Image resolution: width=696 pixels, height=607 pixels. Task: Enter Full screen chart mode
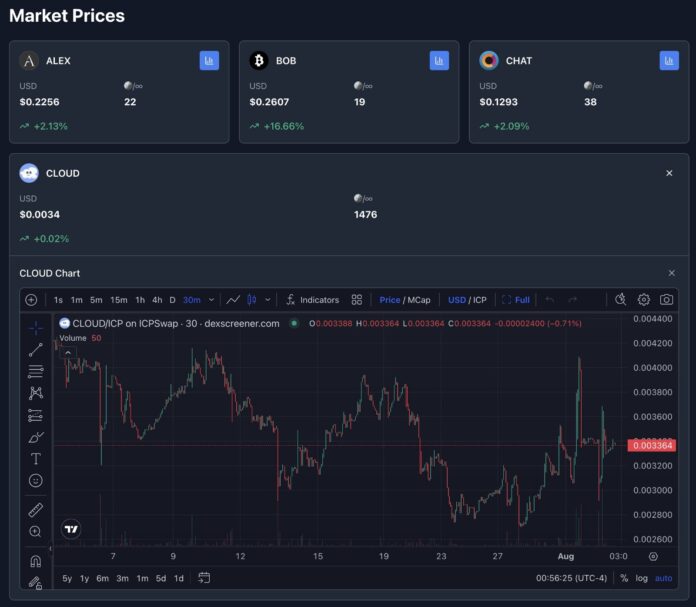coord(516,300)
